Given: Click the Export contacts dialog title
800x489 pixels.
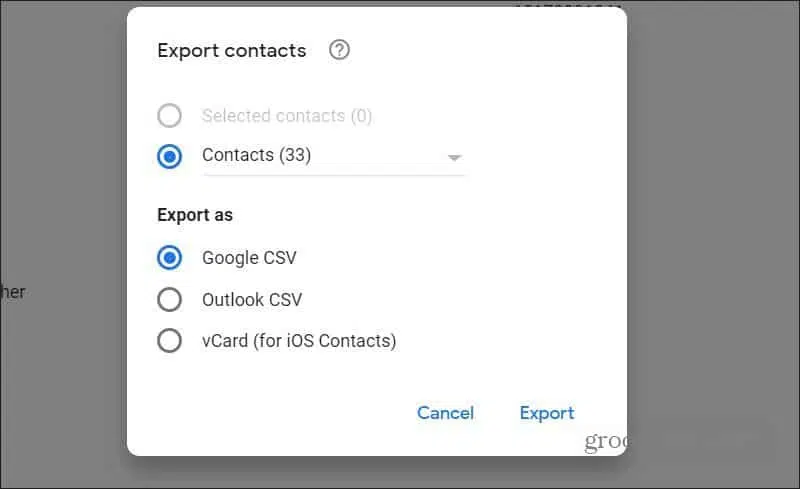Looking at the screenshot, I should [232, 51].
